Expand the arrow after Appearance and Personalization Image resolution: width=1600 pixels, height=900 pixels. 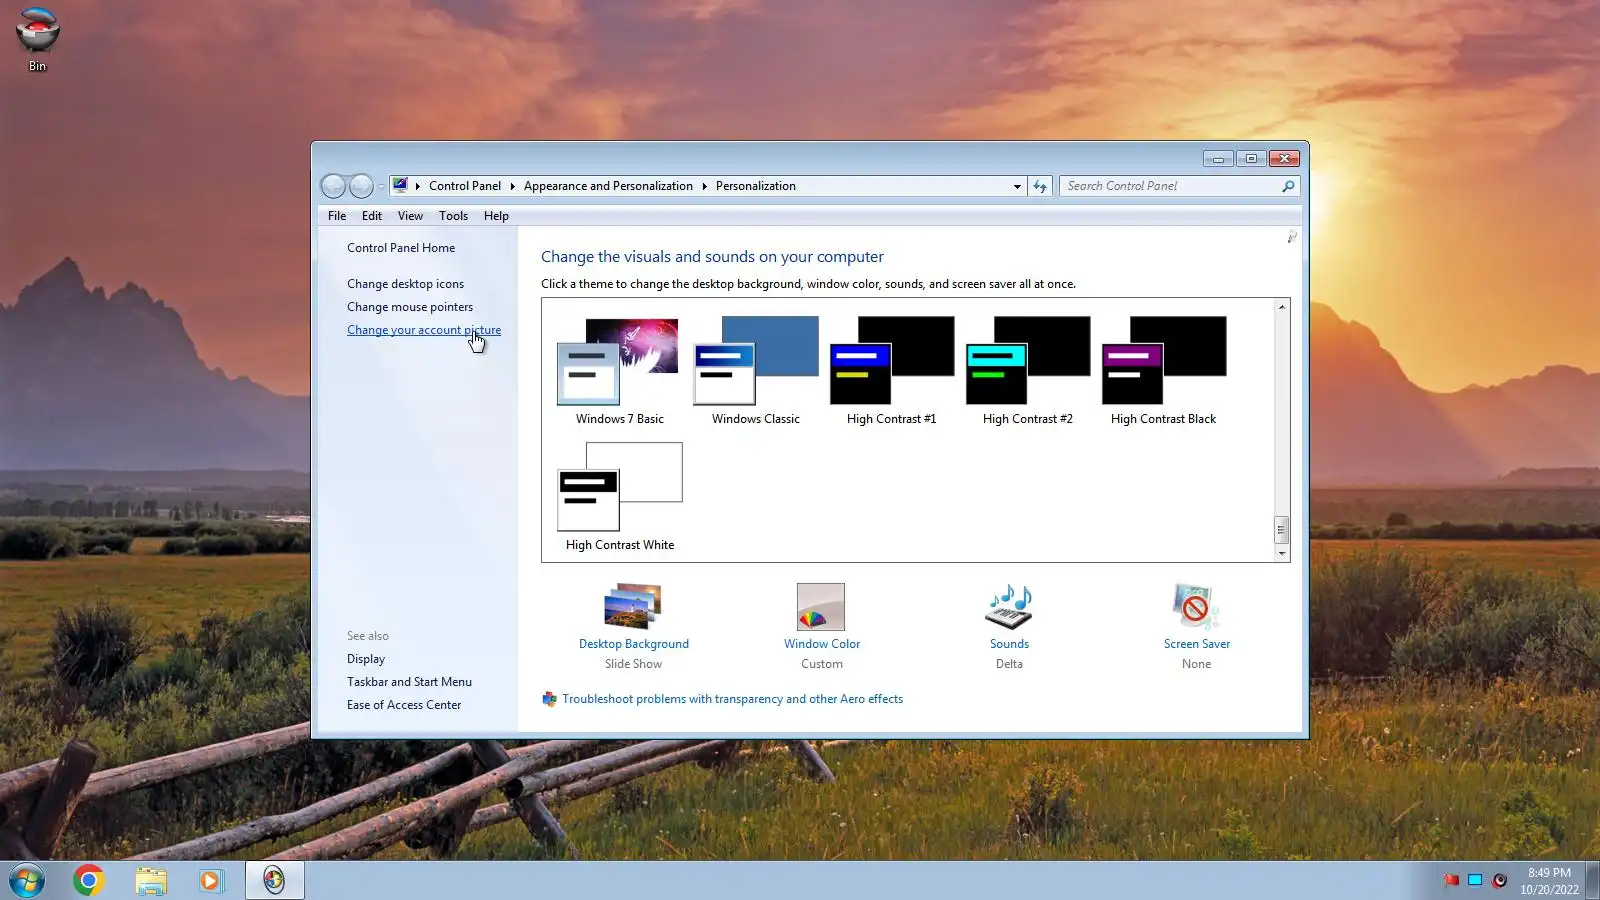tap(704, 186)
